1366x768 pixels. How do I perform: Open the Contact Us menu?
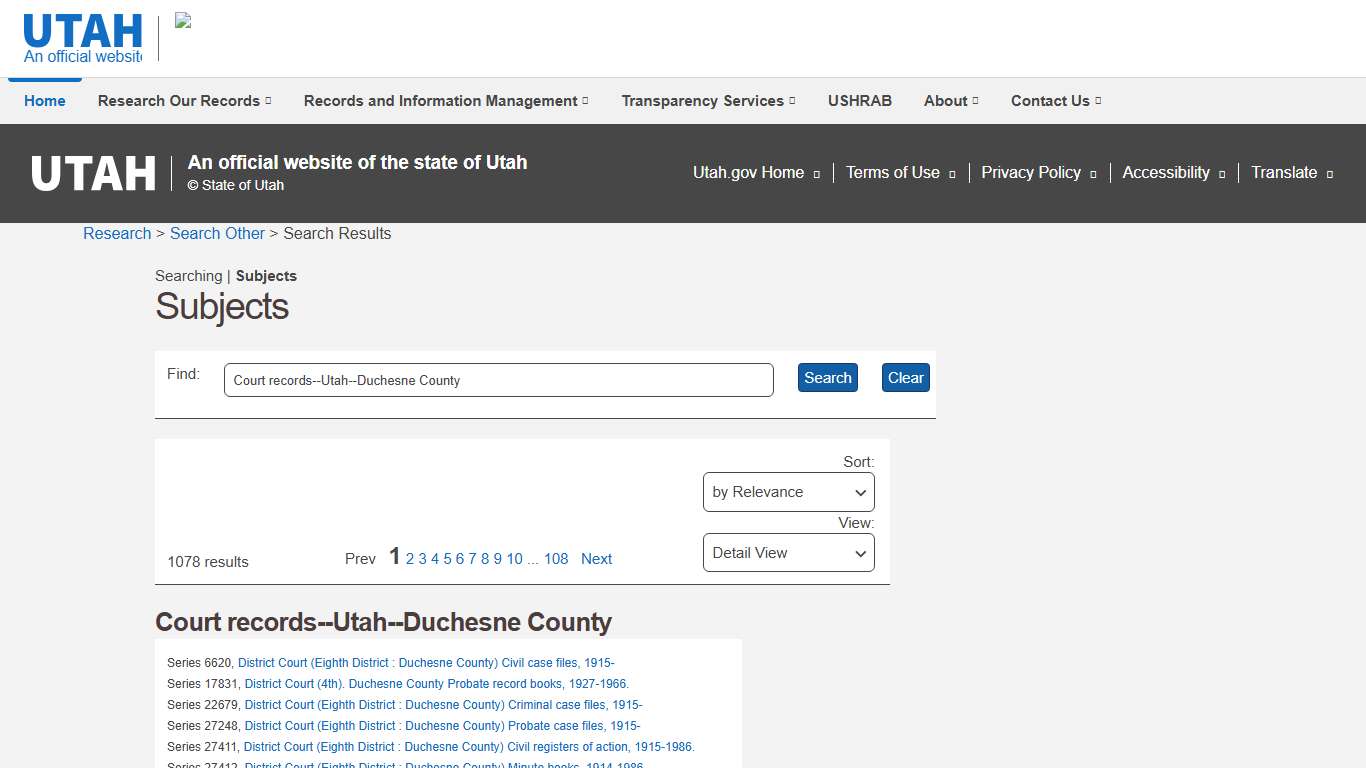tap(1055, 101)
